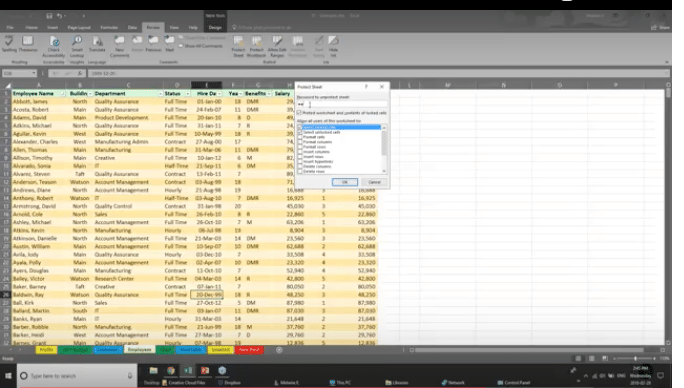Image resolution: width=684 pixels, height=388 pixels.
Task: Select the Employees sheet tab
Action: tap(139, 350)
